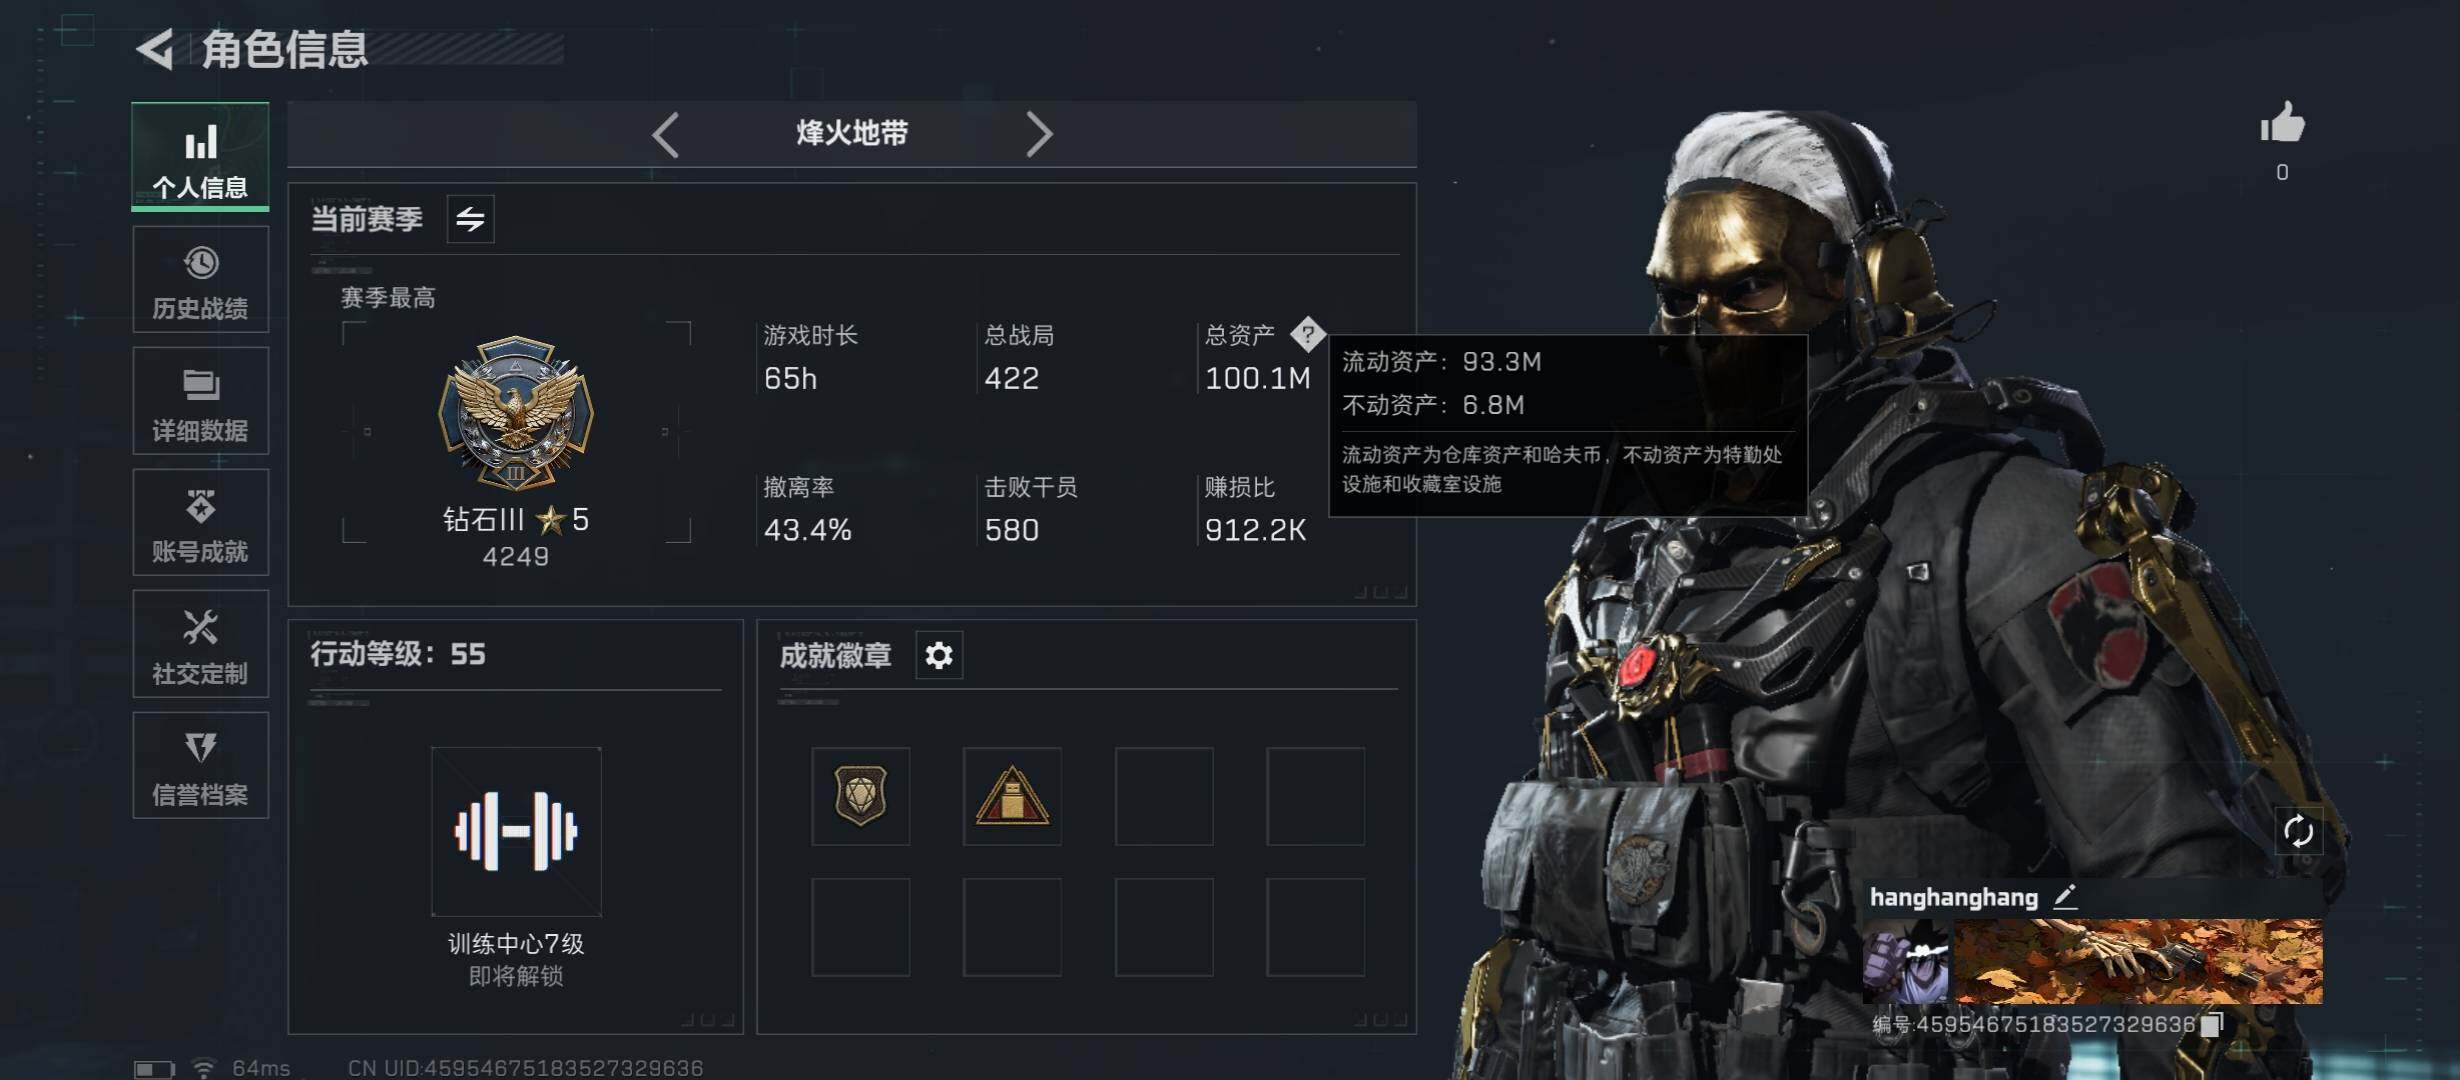The width and height of the screenshot is (2460, 1080).
Task: Open the 社交定制 sidebar tab
Action: pos(201,644)
